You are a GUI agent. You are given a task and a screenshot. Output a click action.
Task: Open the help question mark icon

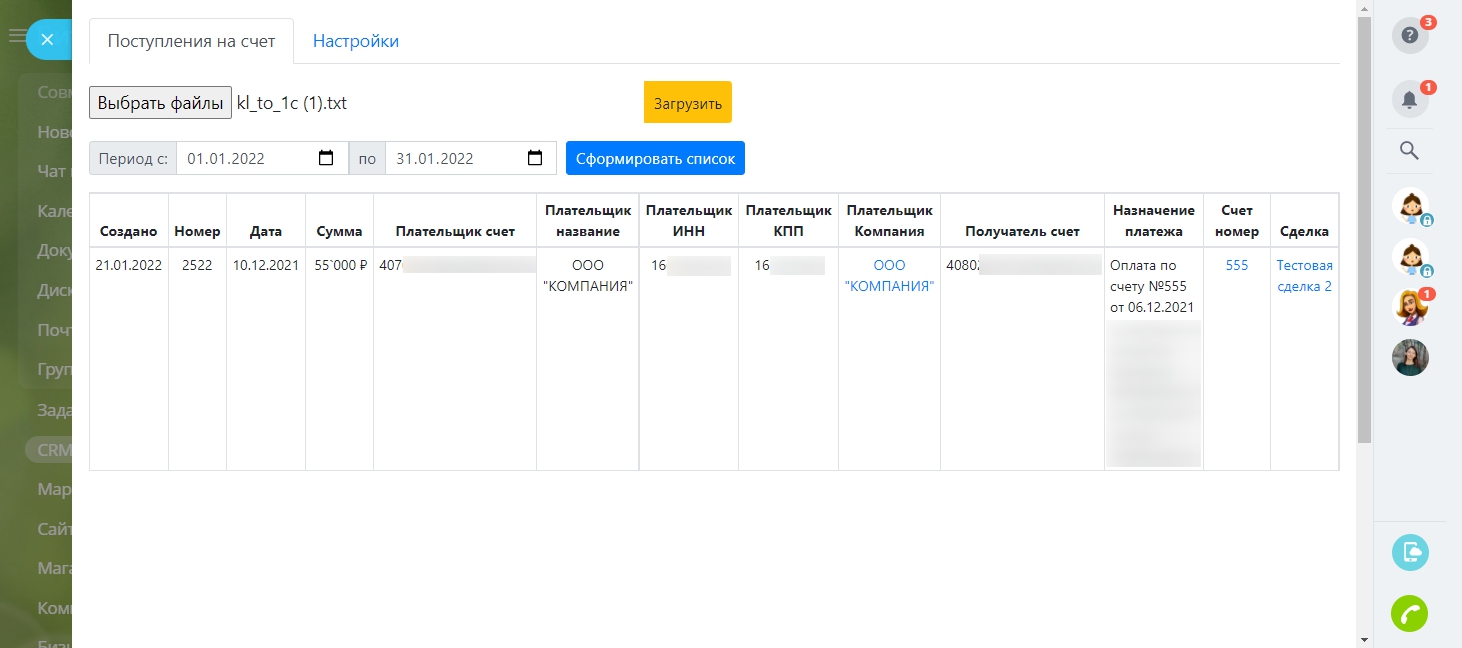click(x=1410, y=36)
